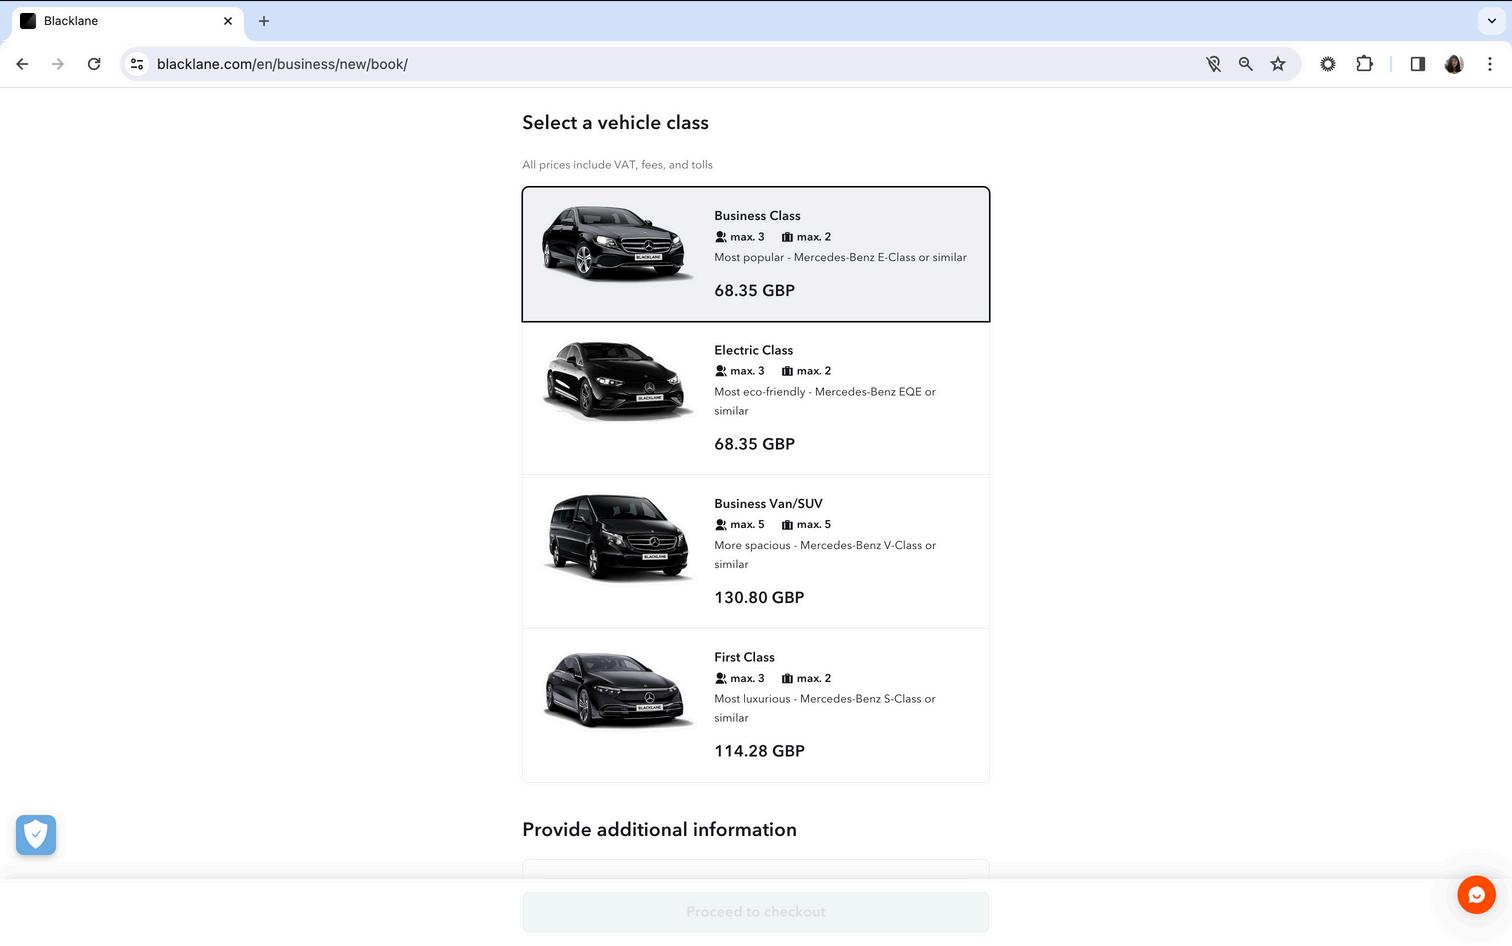Viewport: 1512px width, 946px height.
Task: Click the 'Select a vehicle class' heading
Action: click(x=615, y=123)
